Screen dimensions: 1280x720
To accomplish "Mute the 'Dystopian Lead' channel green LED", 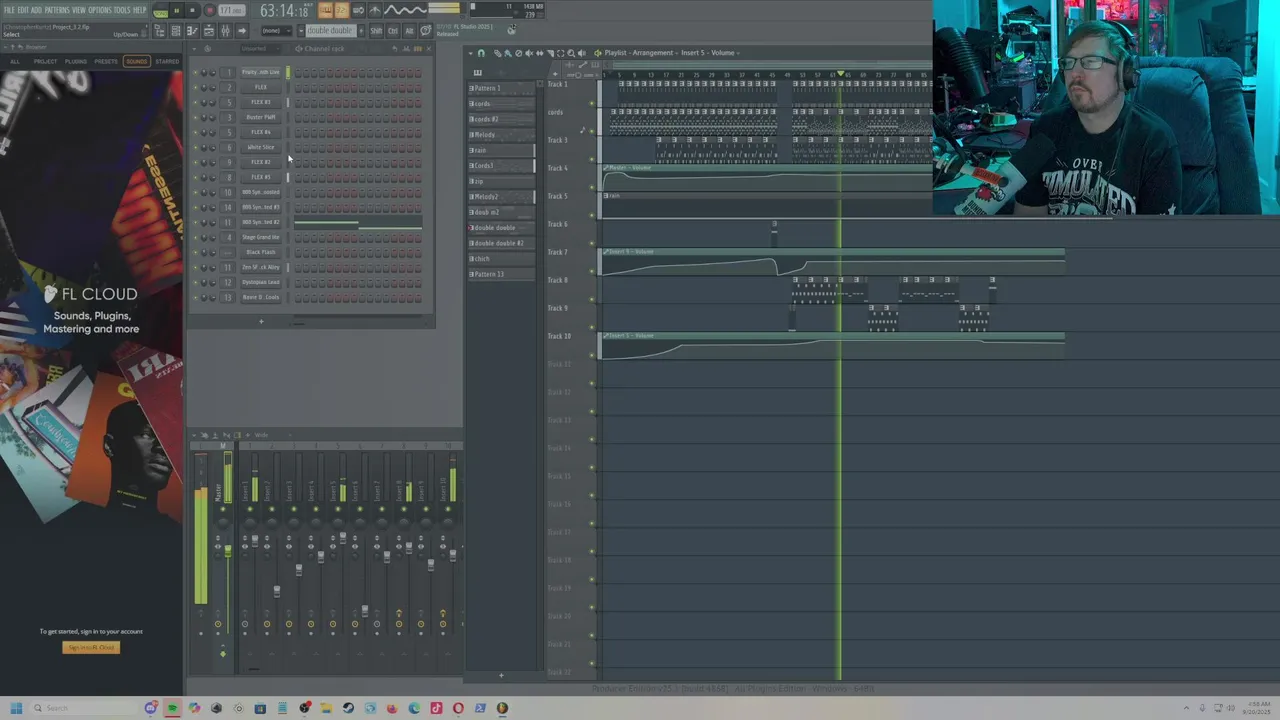I will point(195,282).
